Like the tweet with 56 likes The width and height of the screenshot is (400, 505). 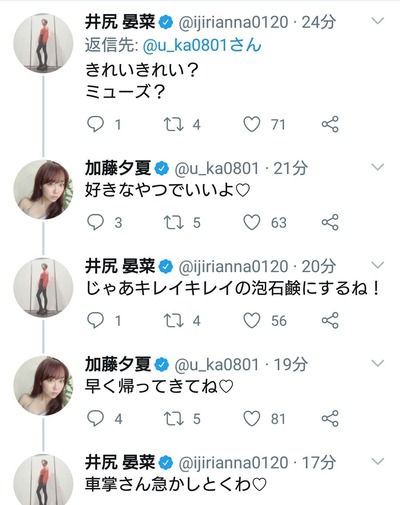coord(252,321)
